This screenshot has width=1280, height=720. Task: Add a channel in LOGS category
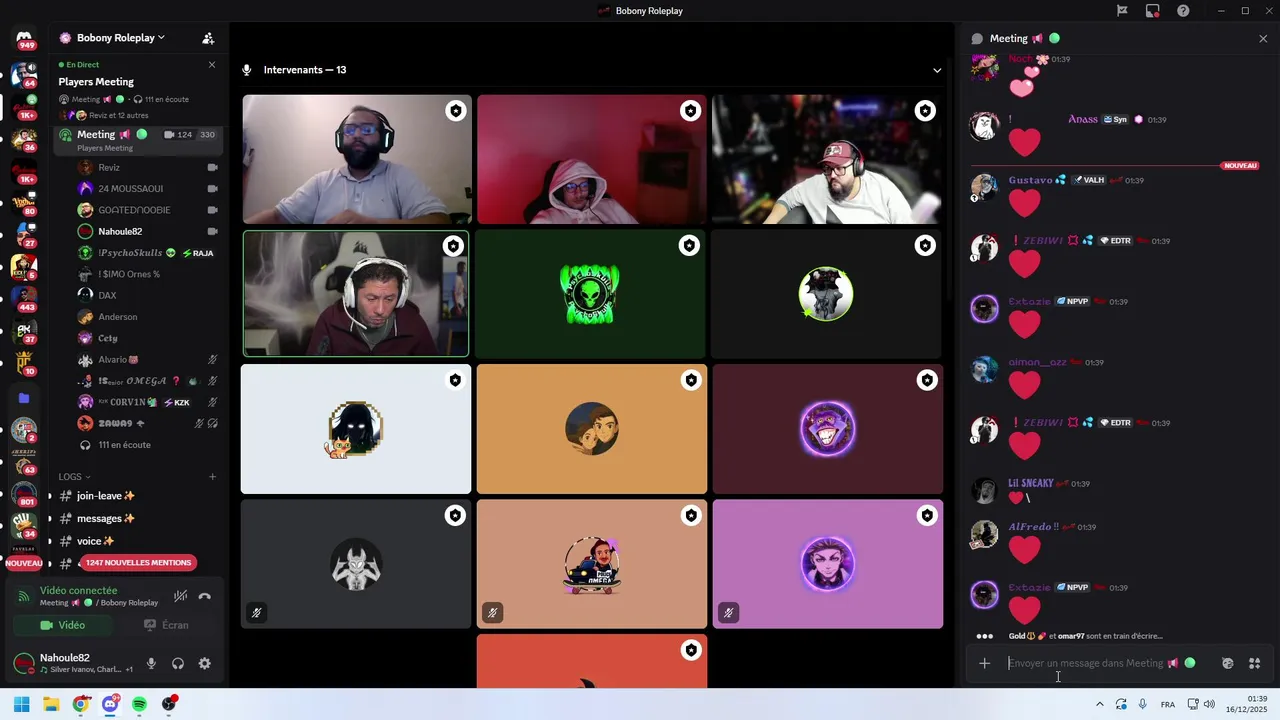[212, 477]
